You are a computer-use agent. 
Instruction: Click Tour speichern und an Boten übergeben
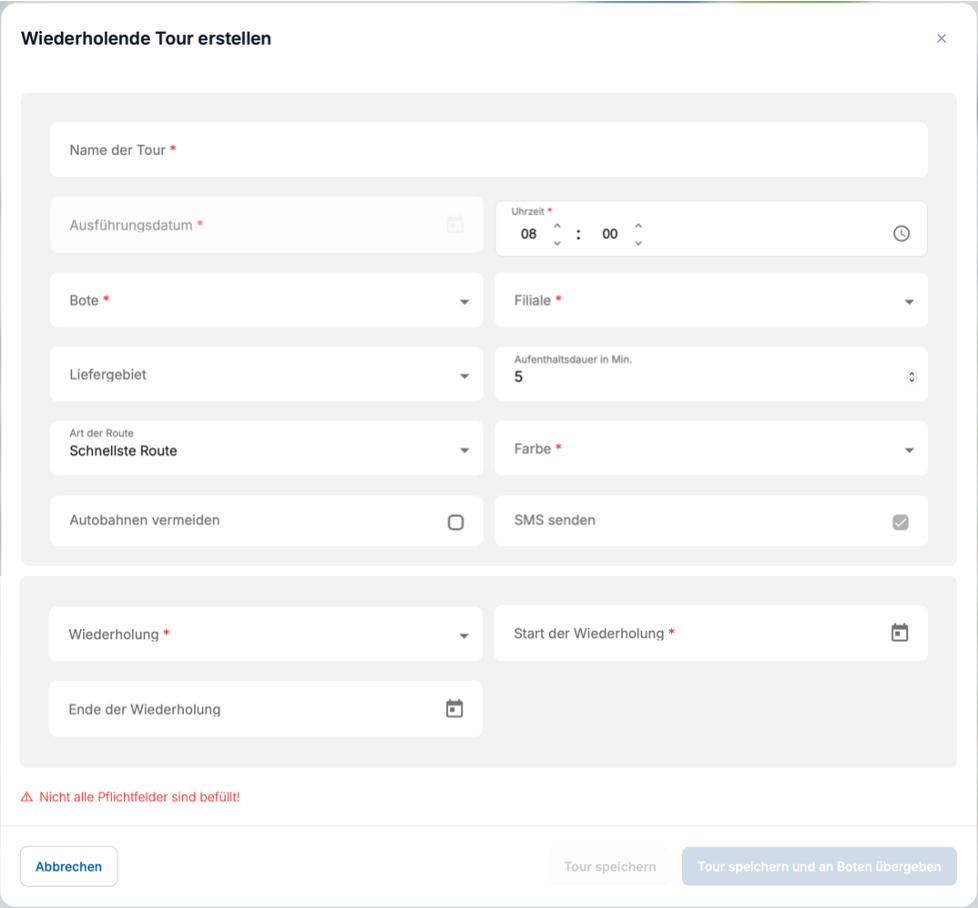[x=819, y=867]
